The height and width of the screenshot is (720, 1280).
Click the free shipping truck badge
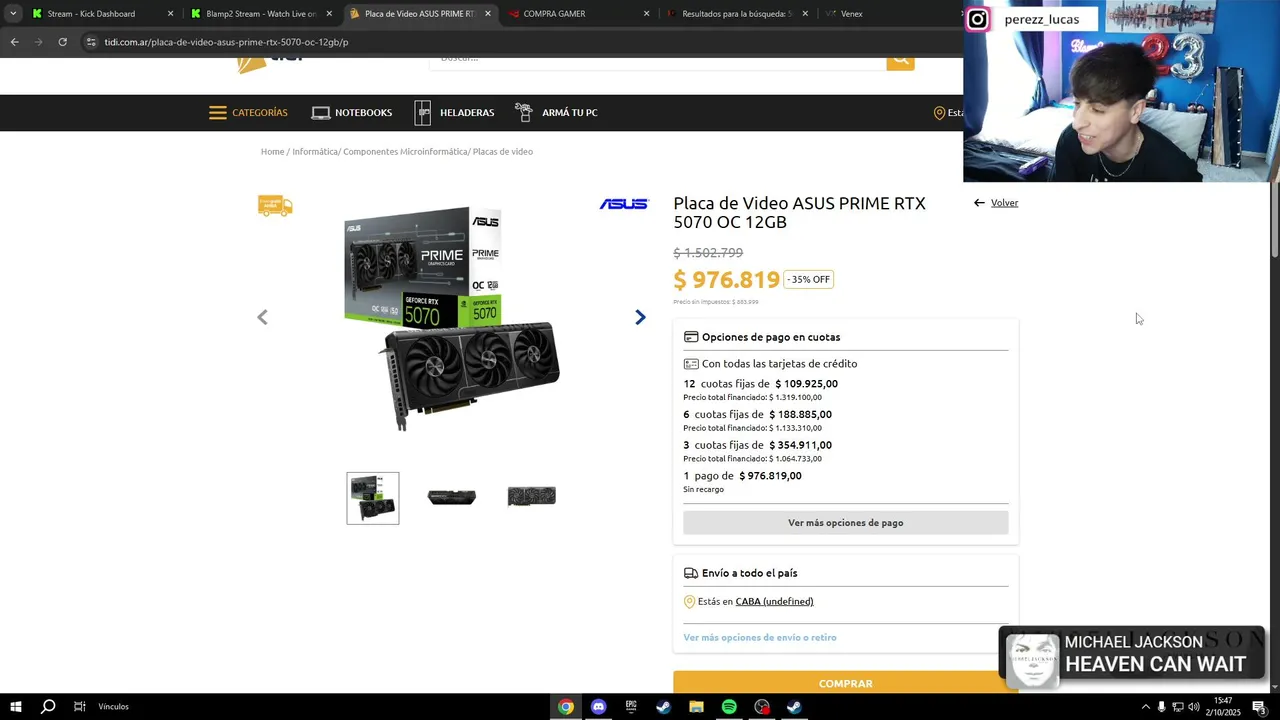pyautogui.click(x=275, y=206)
